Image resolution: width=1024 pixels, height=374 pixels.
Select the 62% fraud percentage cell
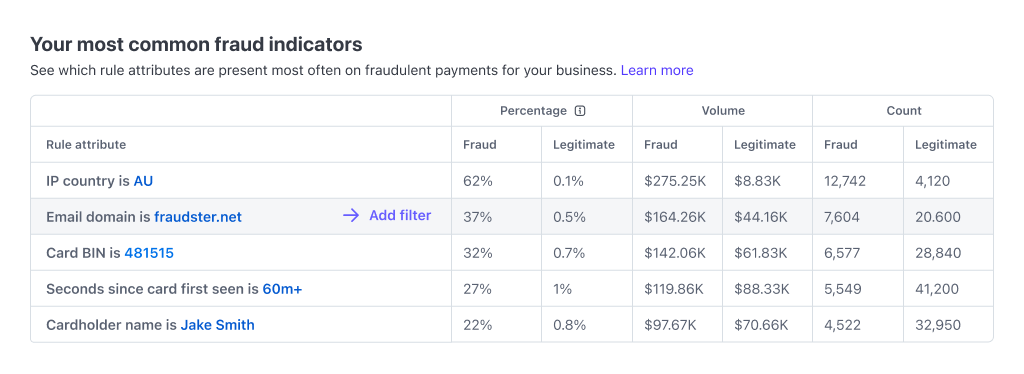pos(496,181)
